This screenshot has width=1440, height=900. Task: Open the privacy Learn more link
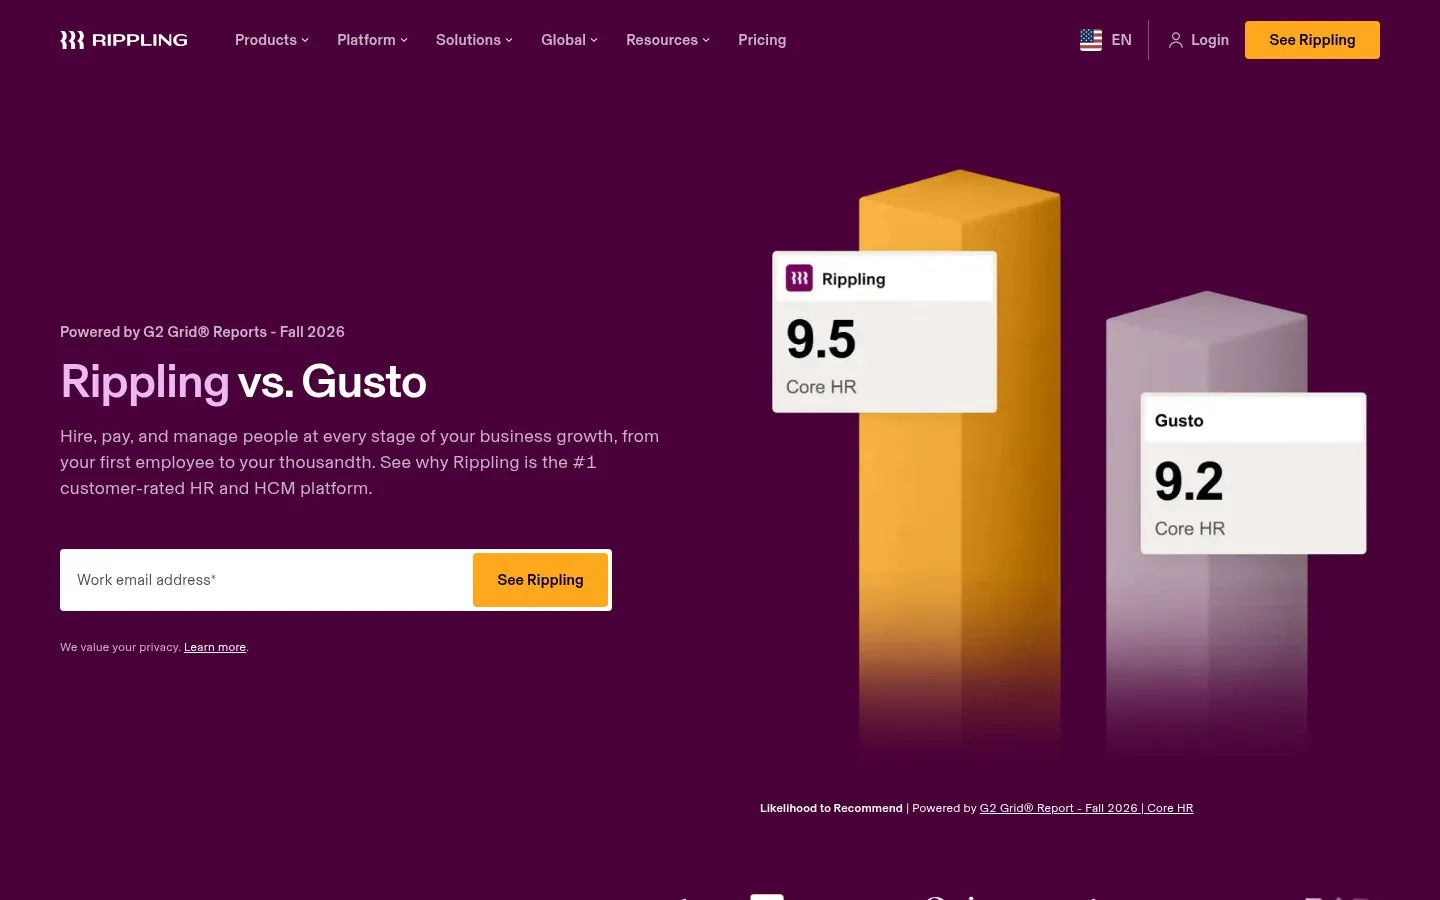point(215,647)
